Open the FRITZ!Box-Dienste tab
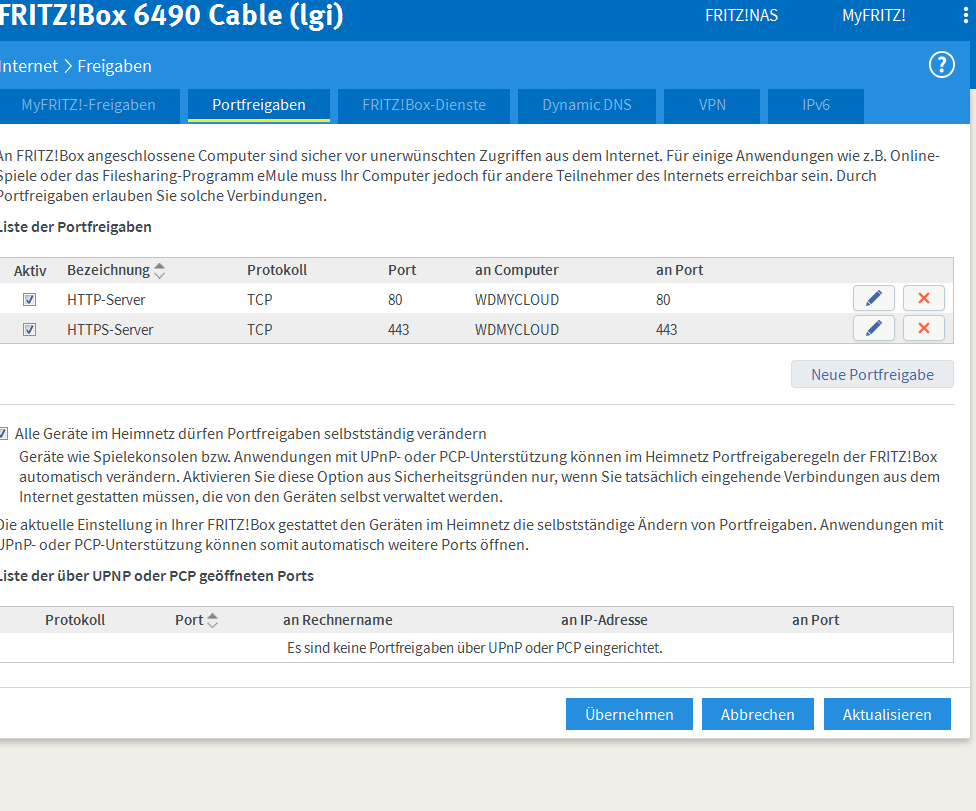Screen dimensions: 976x811 click(424, 105)
